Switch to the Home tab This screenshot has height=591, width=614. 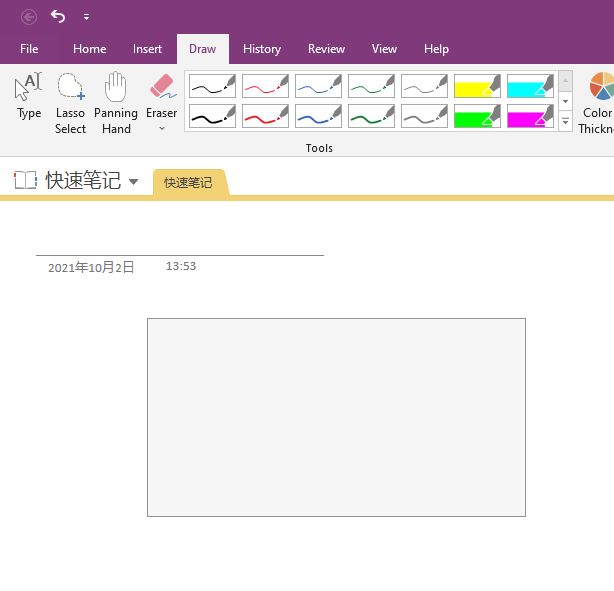pos(89,49)
